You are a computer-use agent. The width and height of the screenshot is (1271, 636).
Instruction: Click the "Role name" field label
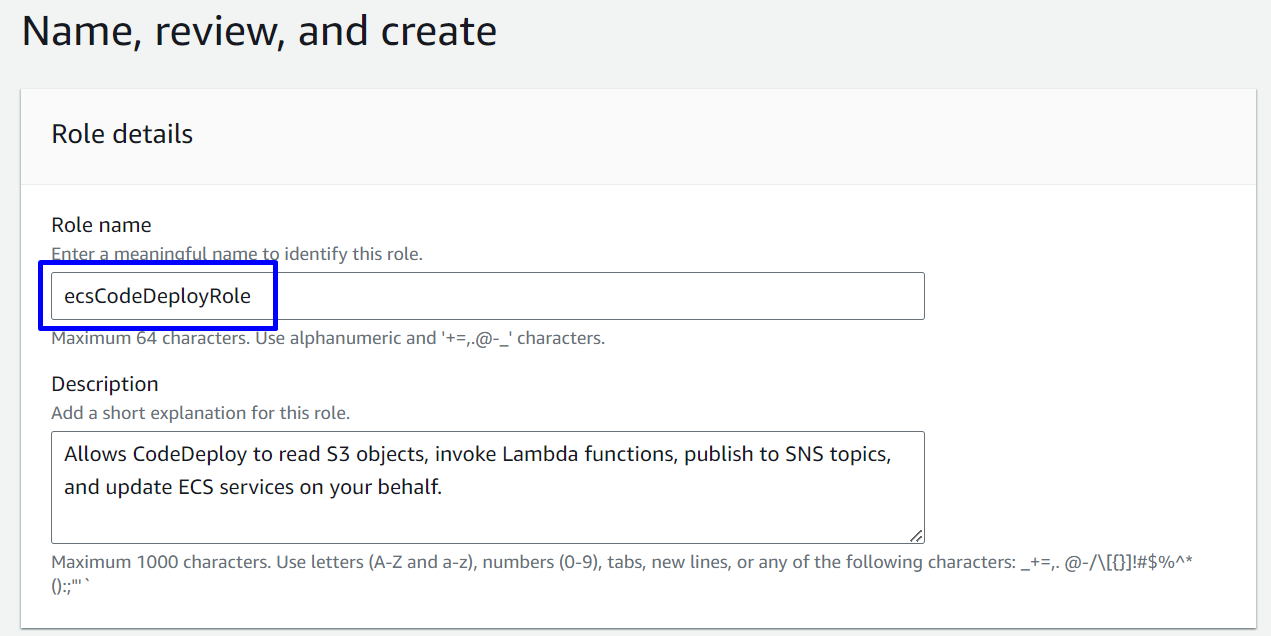[x=101, y=225]
